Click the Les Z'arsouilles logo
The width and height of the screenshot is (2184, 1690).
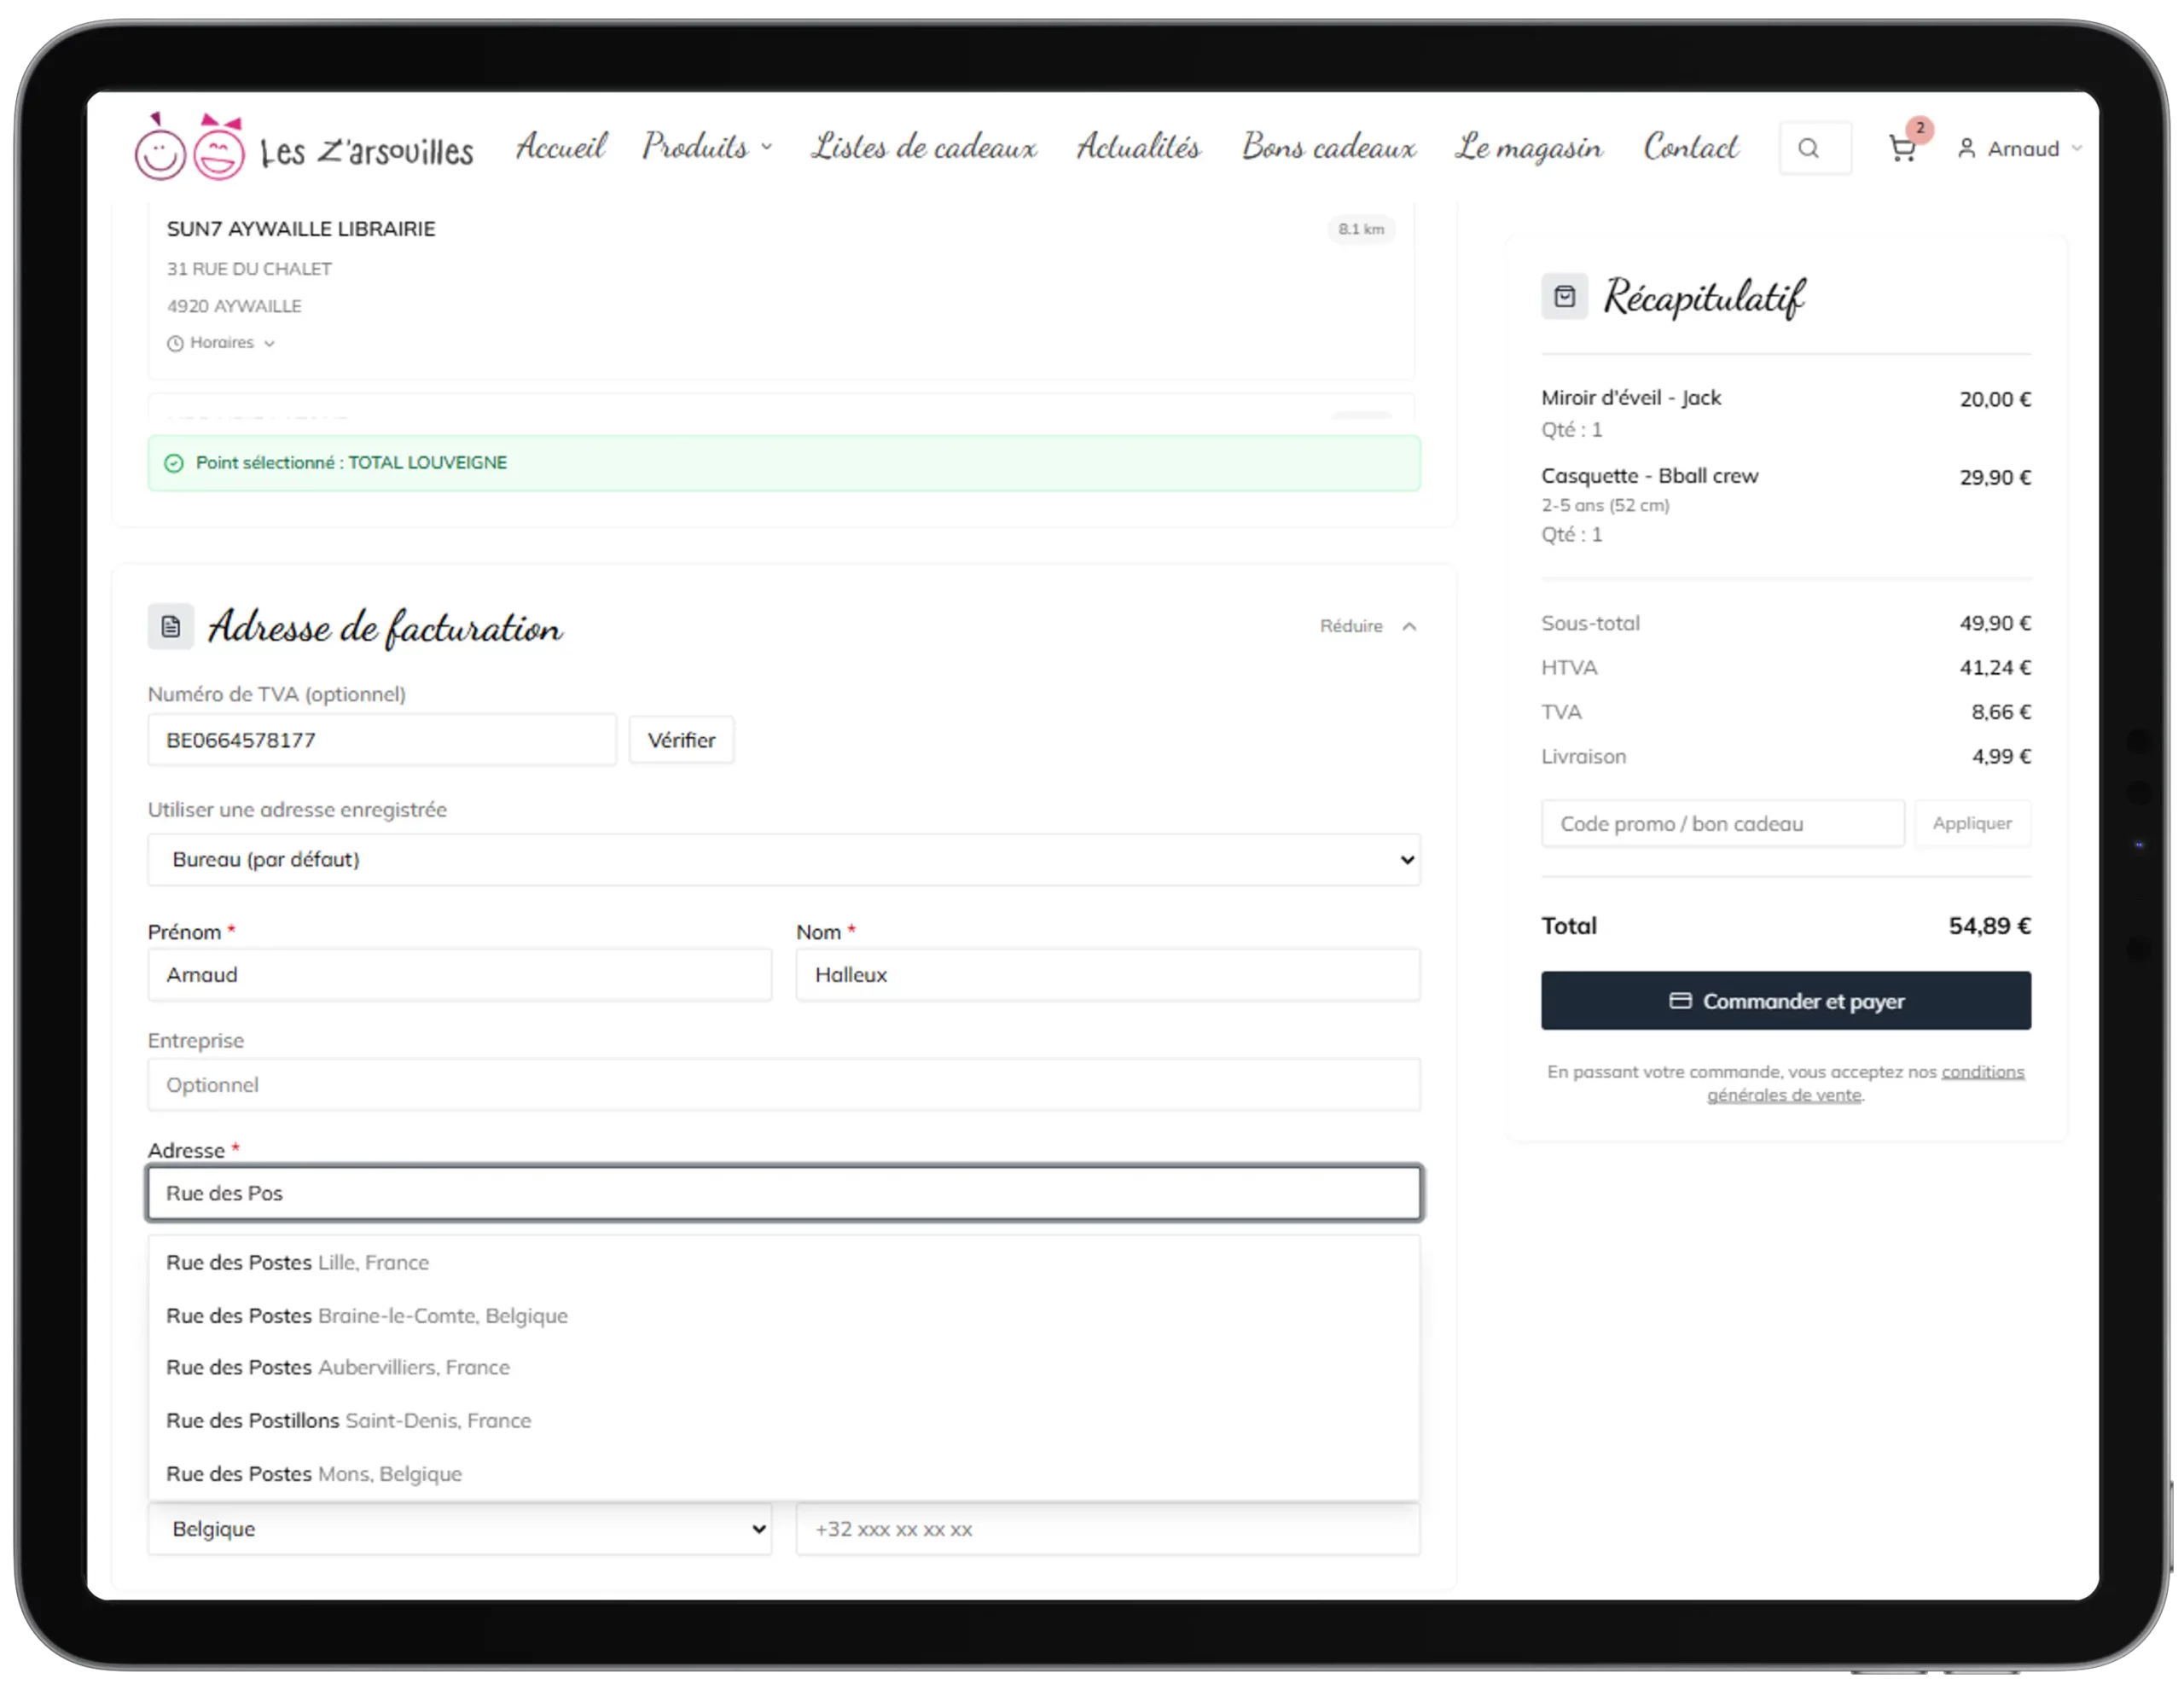point(304,148)
